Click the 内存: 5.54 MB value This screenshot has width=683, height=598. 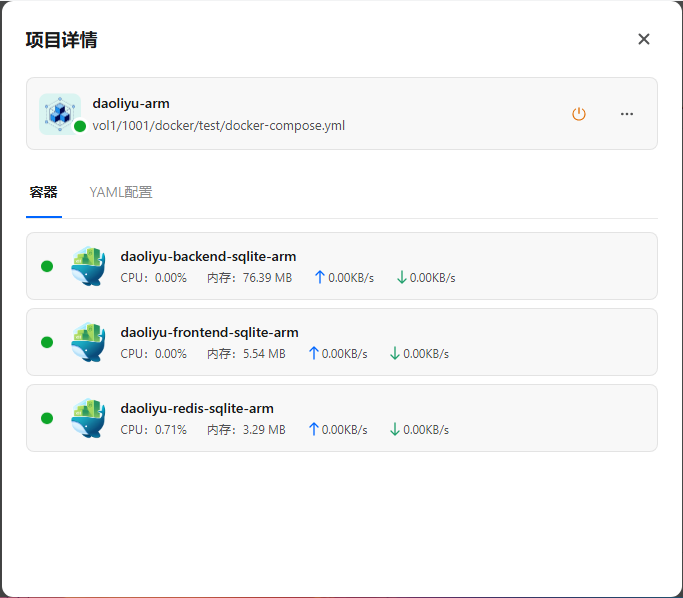pos(246,354)
